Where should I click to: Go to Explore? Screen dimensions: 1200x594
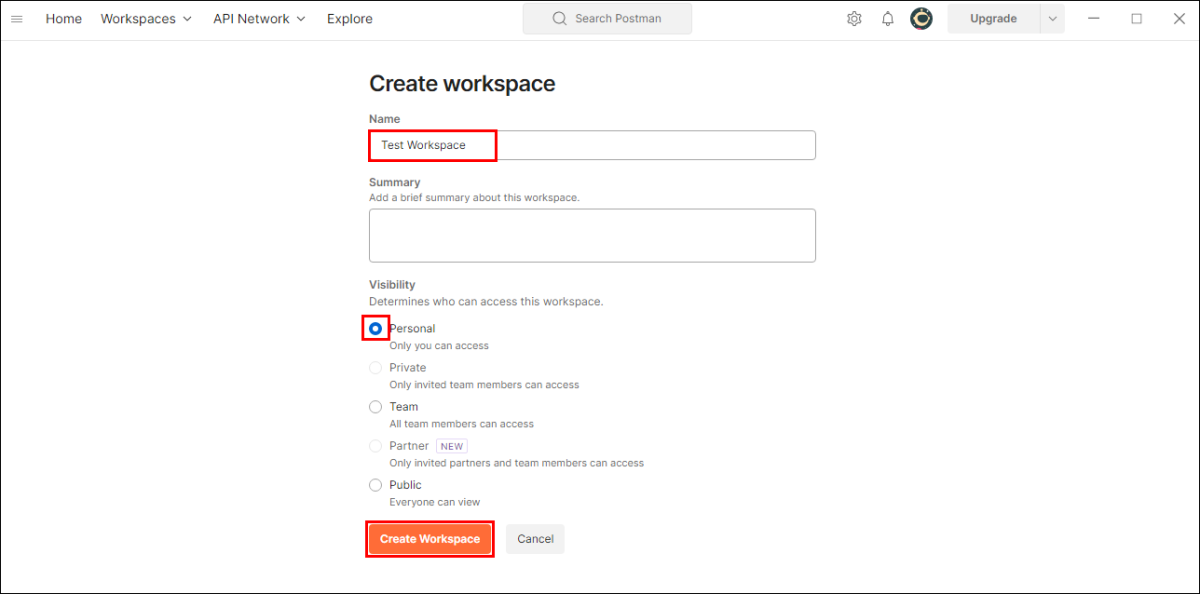pyautogui.click(x=350, y=19)
